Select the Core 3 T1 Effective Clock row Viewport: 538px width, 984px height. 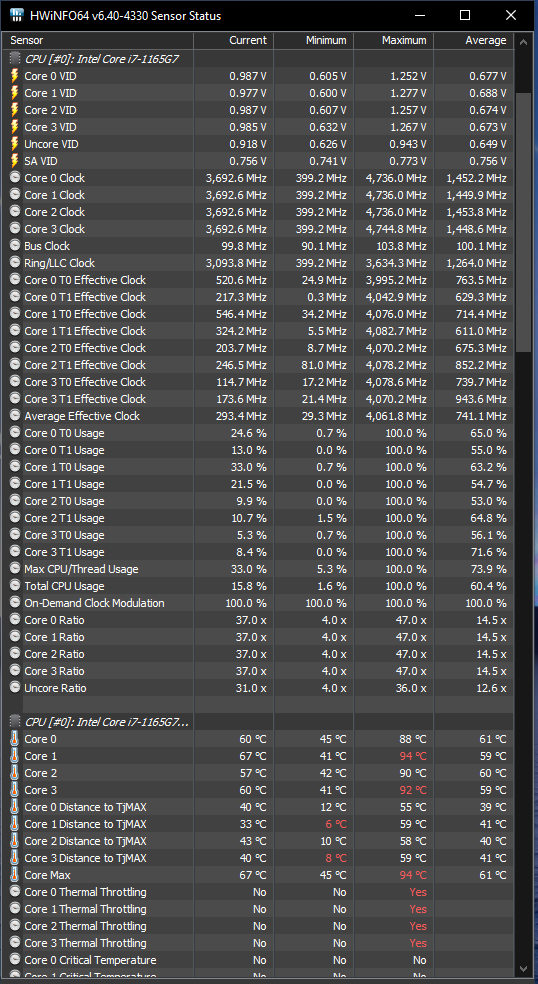point(259,398)
